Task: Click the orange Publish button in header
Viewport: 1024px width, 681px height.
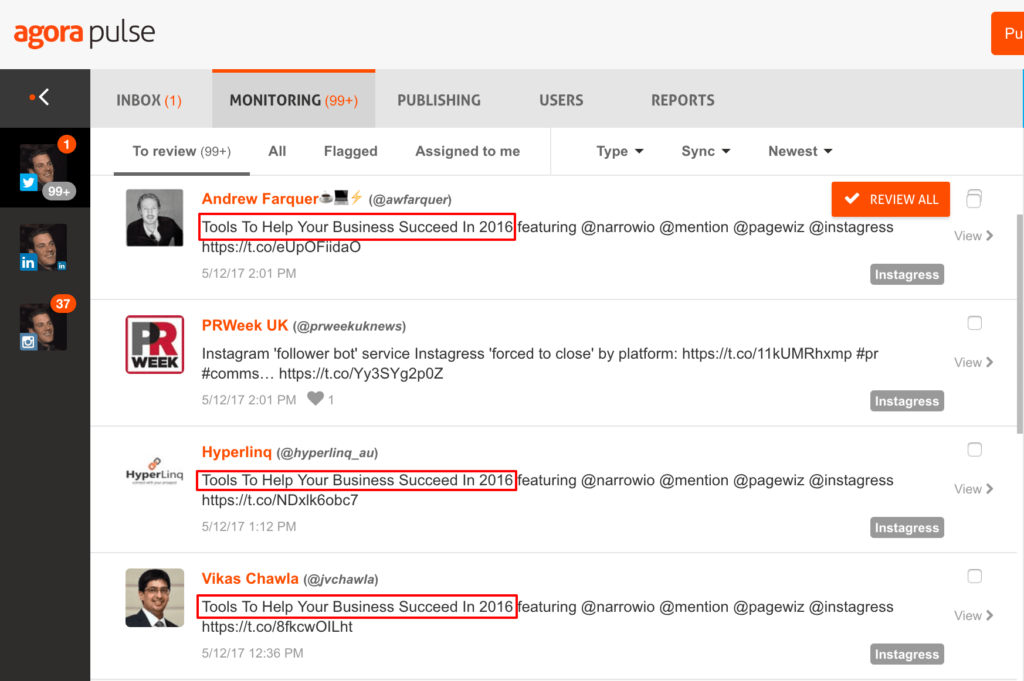Action: 1008,33
